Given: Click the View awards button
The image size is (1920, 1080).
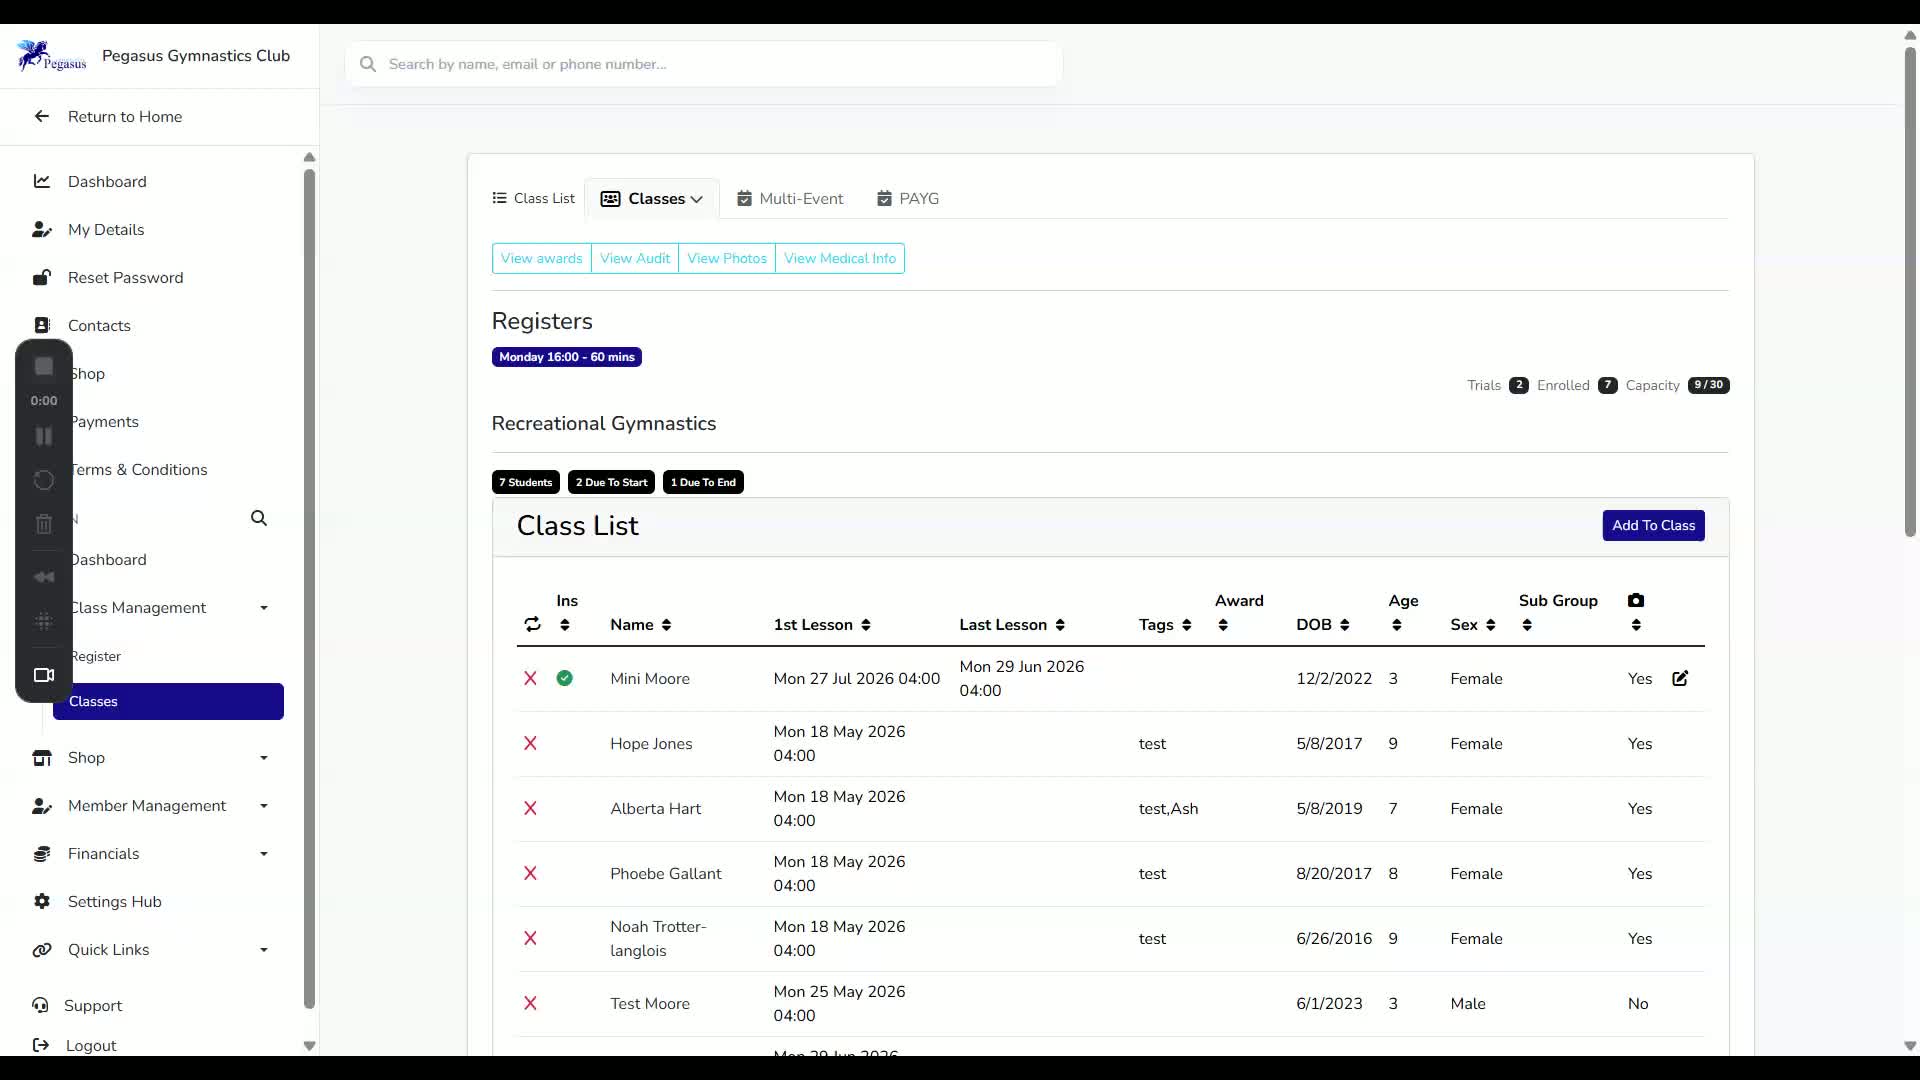Looking at the screenshot, I should click(541, 258).
